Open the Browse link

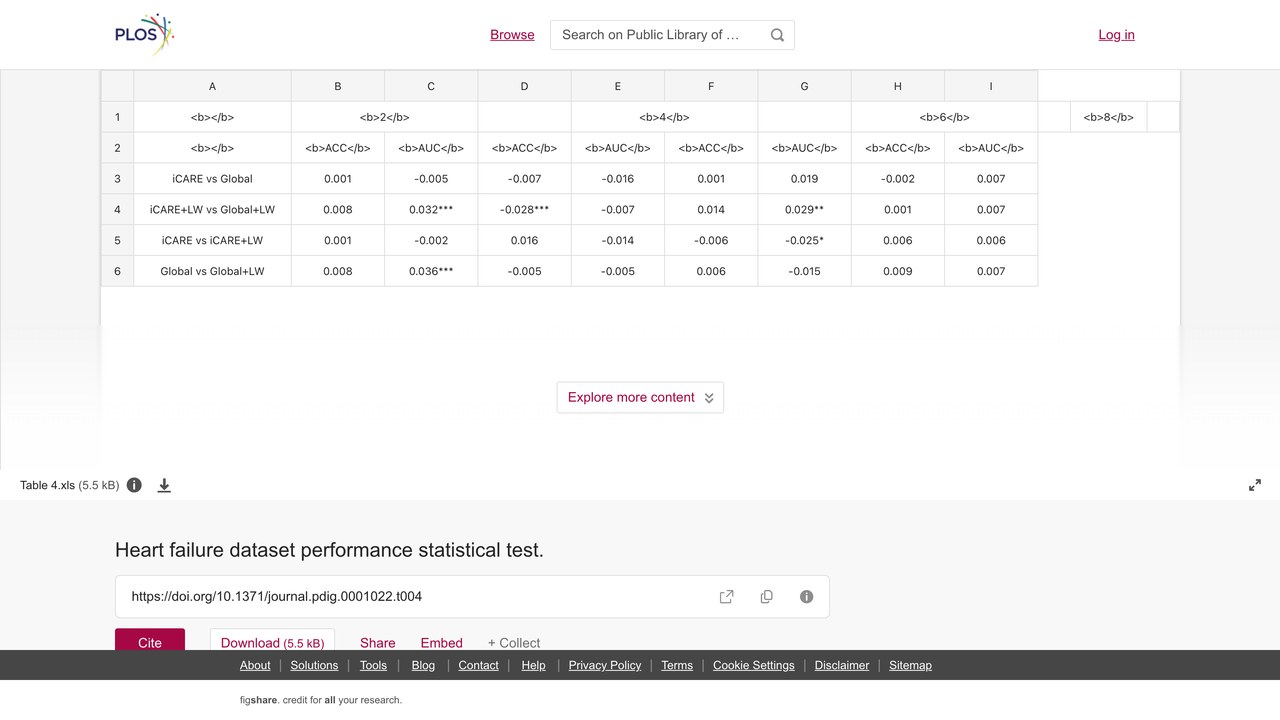(512, 35)
